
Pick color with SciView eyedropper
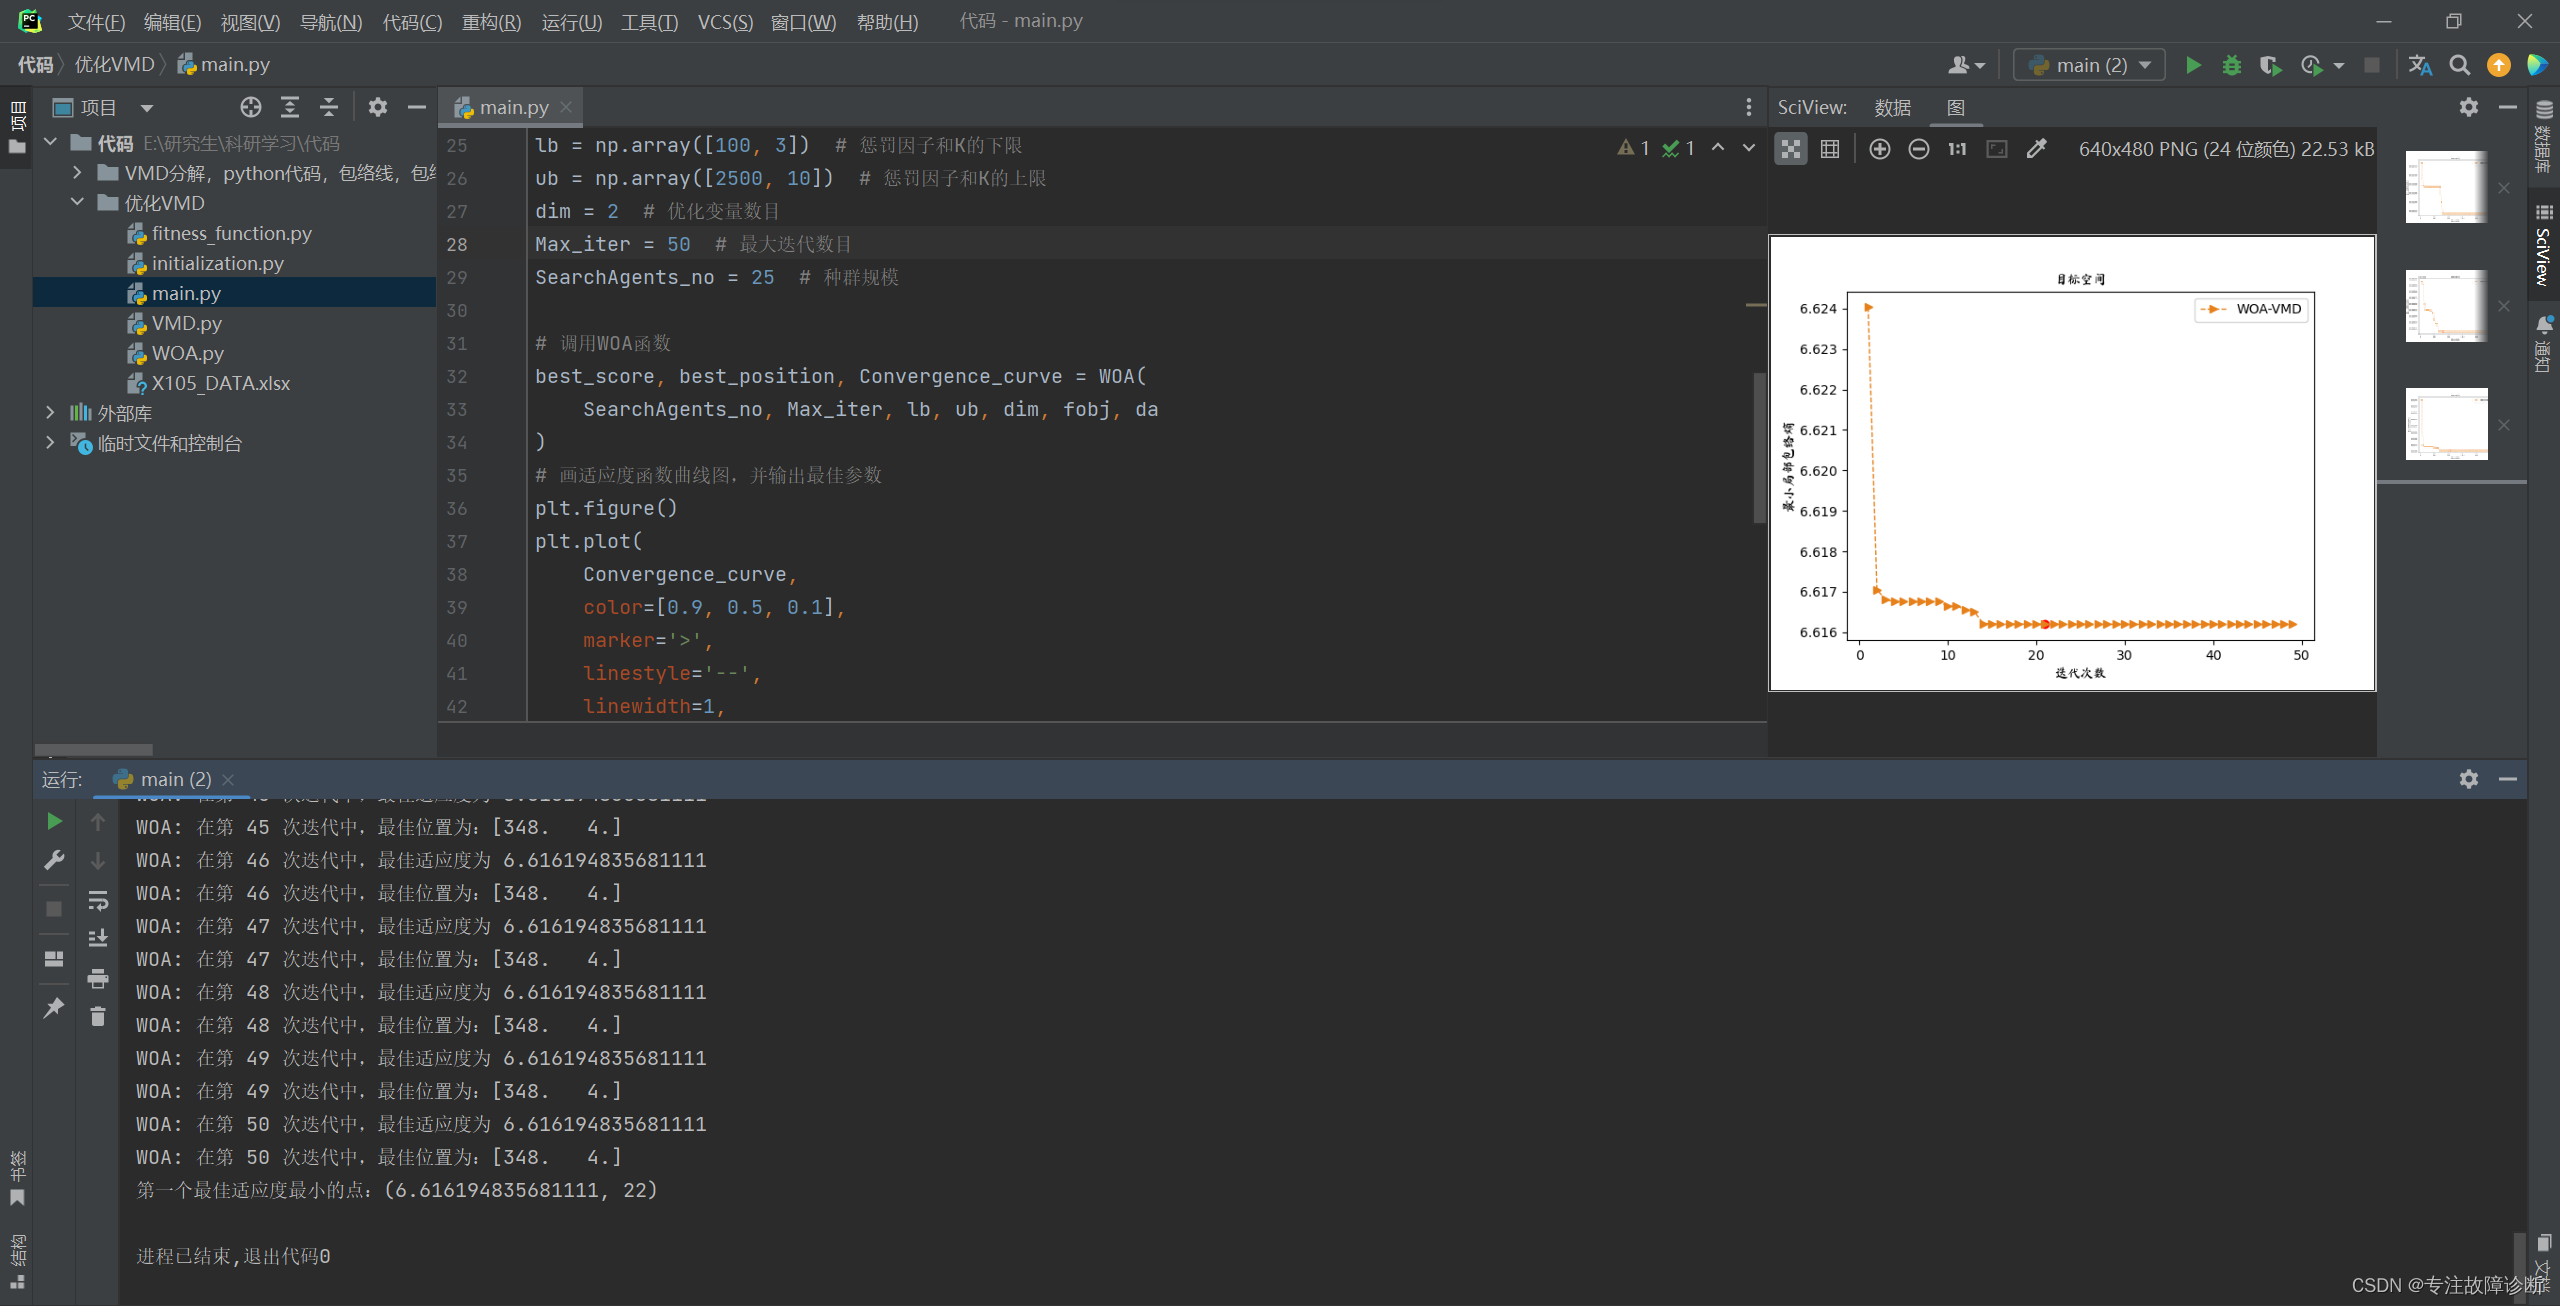pos(2036,149)
